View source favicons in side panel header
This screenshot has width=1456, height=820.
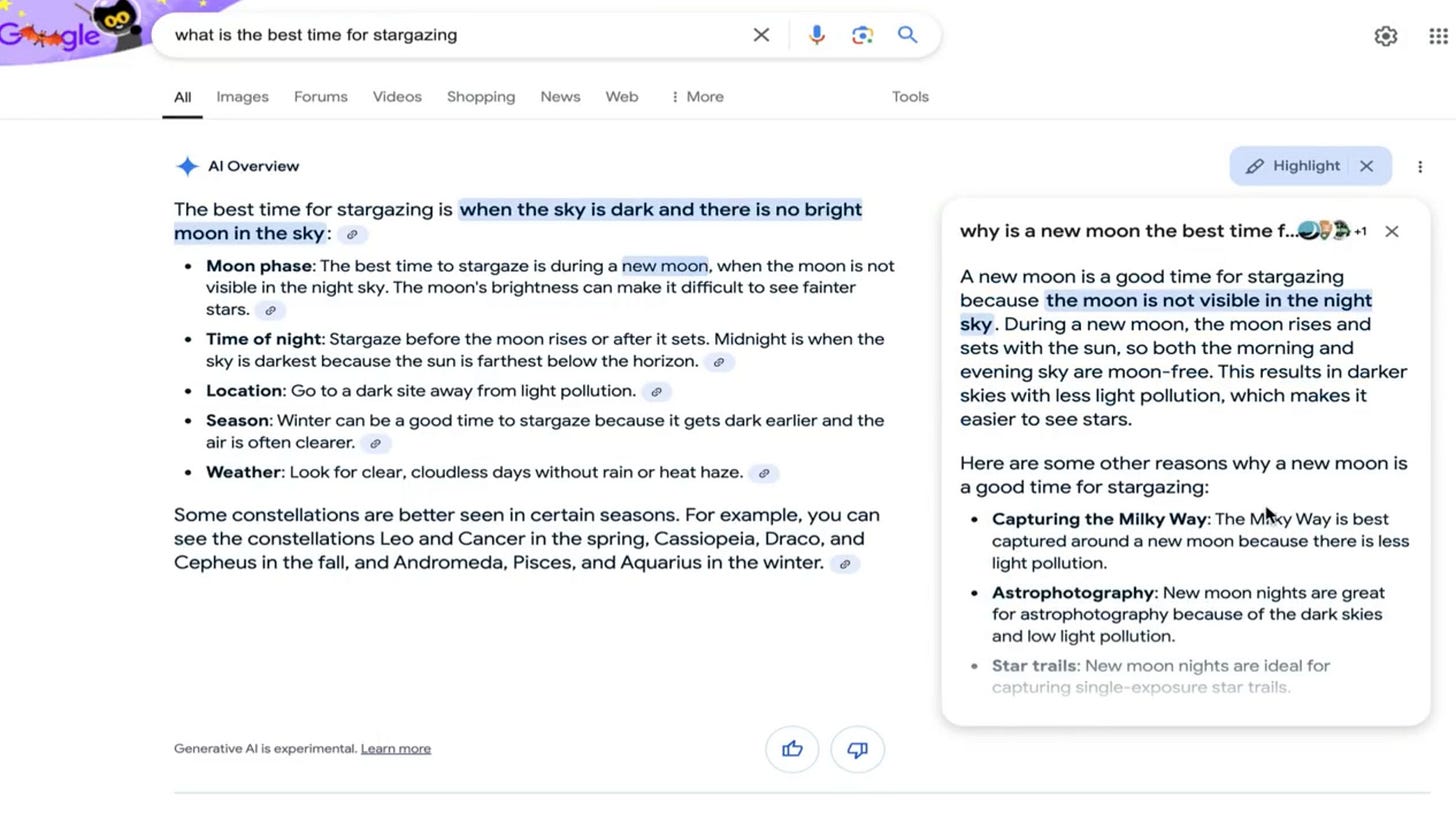[1323, 231]
